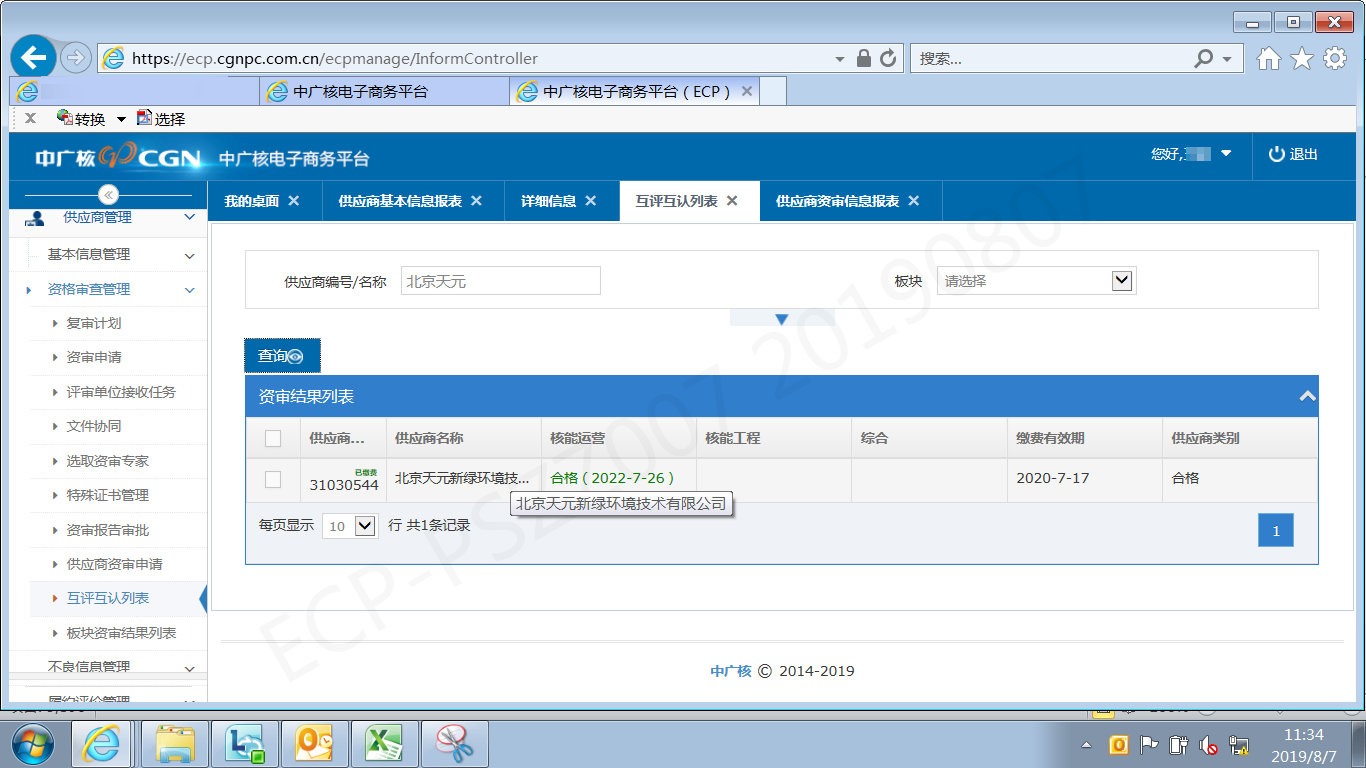
Task: Close the 供应商基本信息报表 tab
Action: (477, 201)
